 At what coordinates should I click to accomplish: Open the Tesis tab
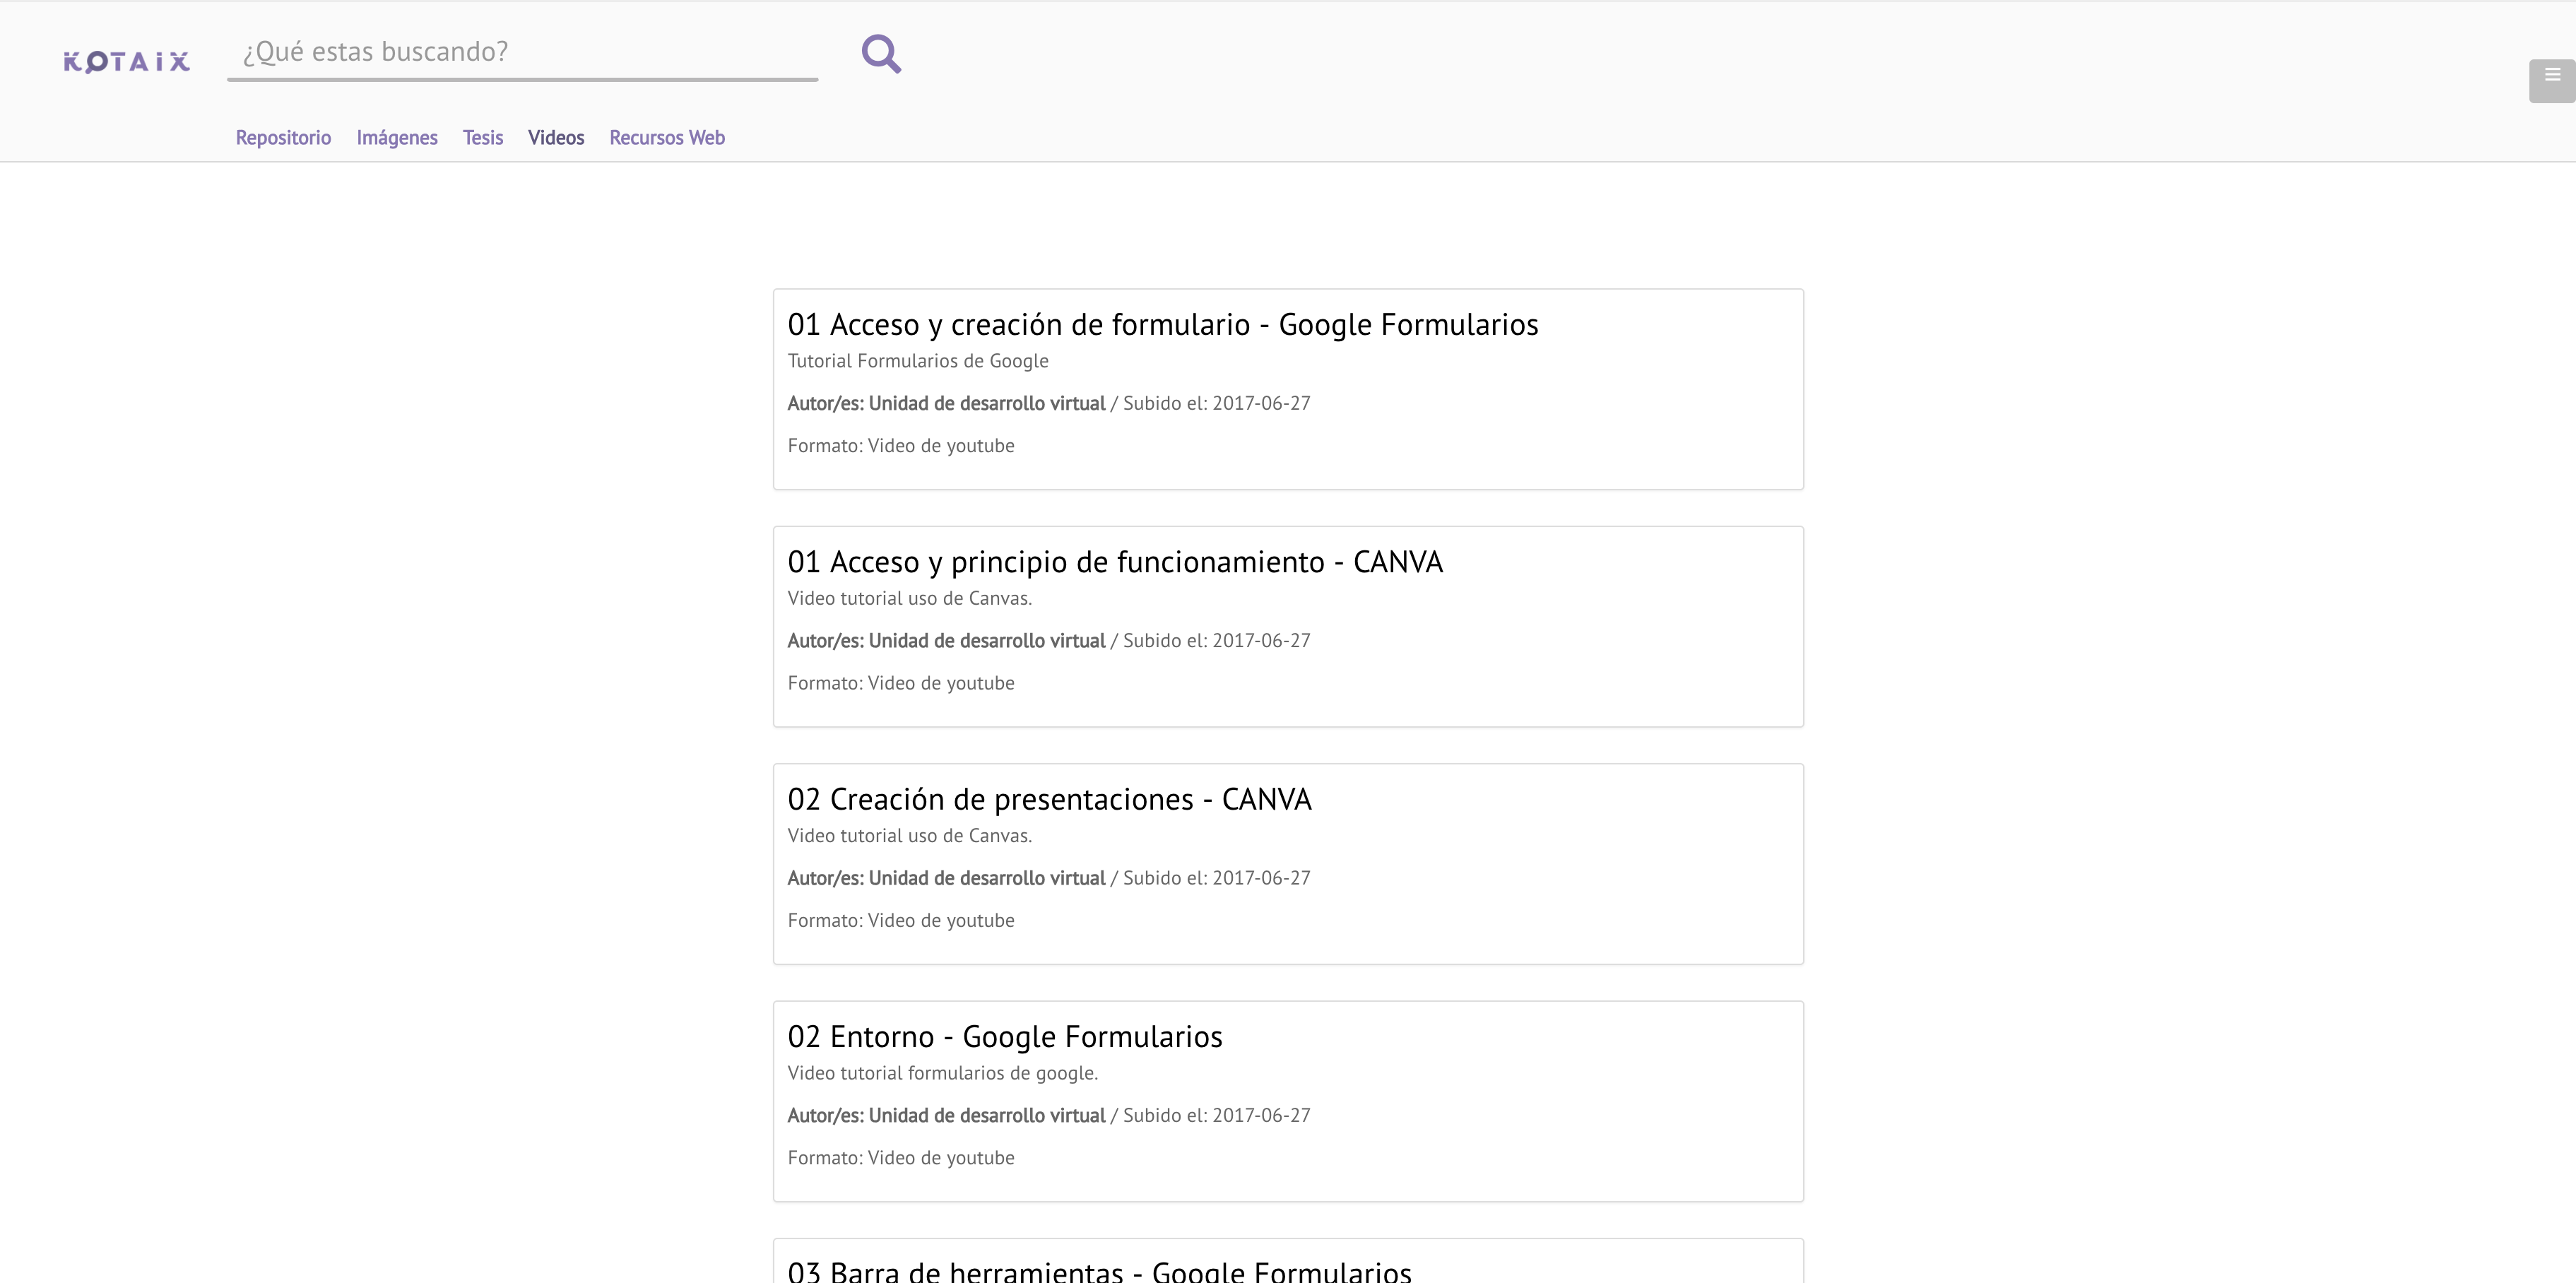[x=483, y=138]
